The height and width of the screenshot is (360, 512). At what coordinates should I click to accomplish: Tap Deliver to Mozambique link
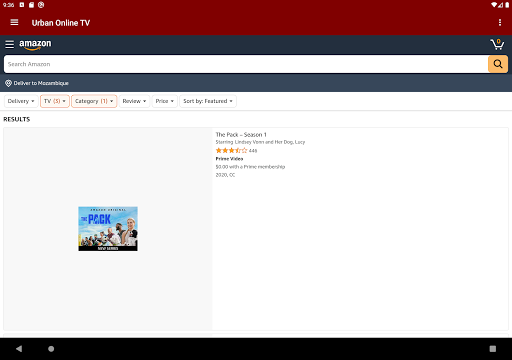tap(41, 83)
